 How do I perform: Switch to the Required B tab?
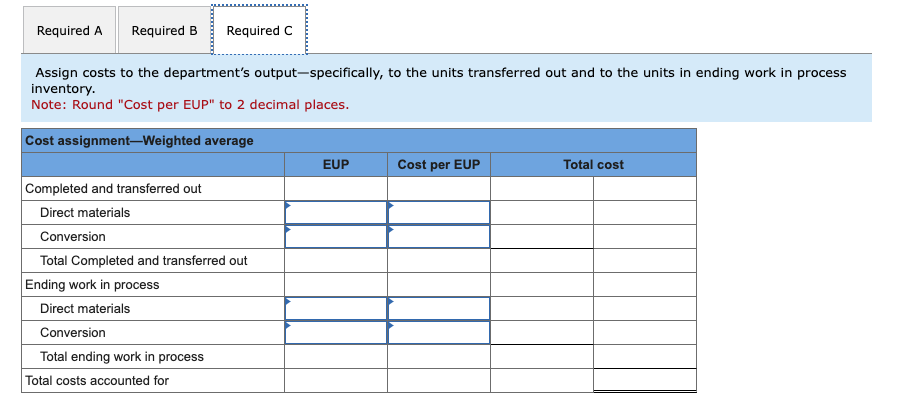click(x=164, y=30)
